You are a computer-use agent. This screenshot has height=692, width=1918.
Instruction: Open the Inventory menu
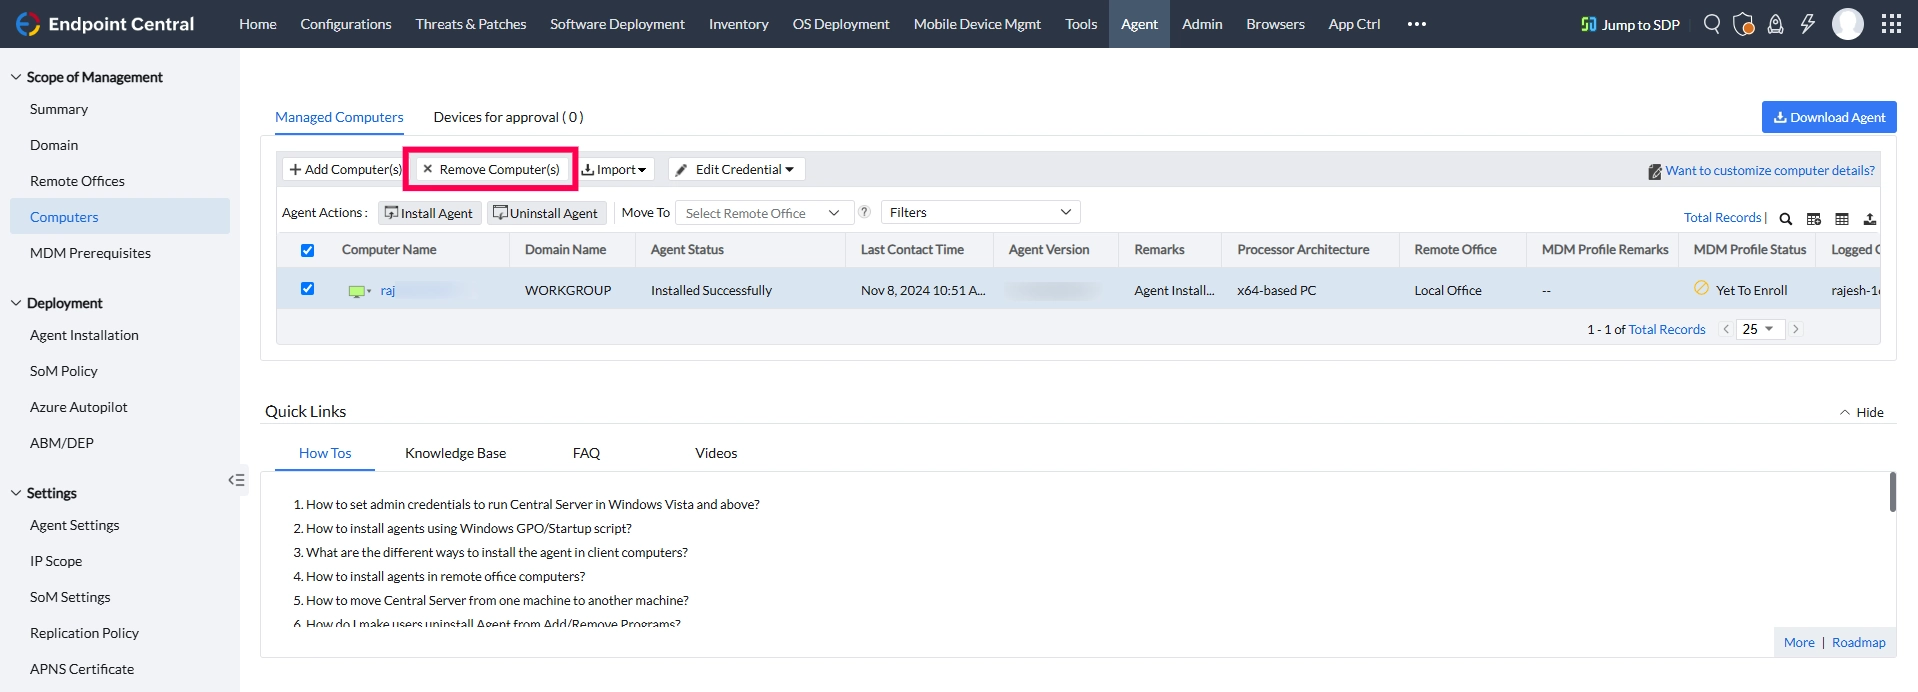tap(739, 24)
